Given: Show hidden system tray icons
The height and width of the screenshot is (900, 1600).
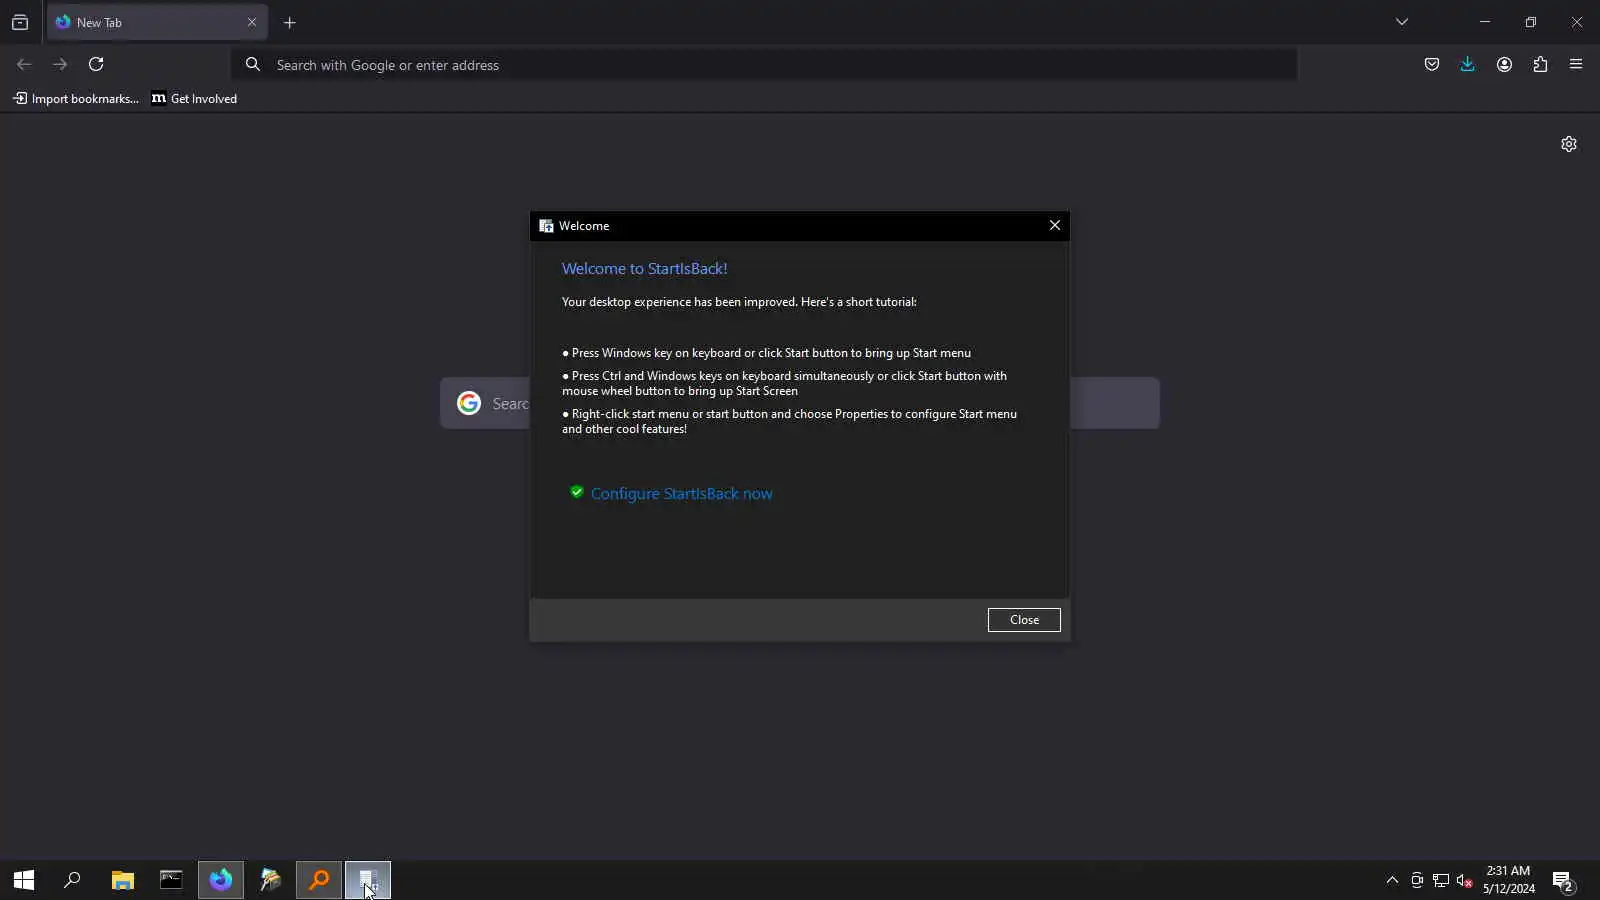Looking at the screenshot, I should pyautogui.click(x=1392, y=880).
